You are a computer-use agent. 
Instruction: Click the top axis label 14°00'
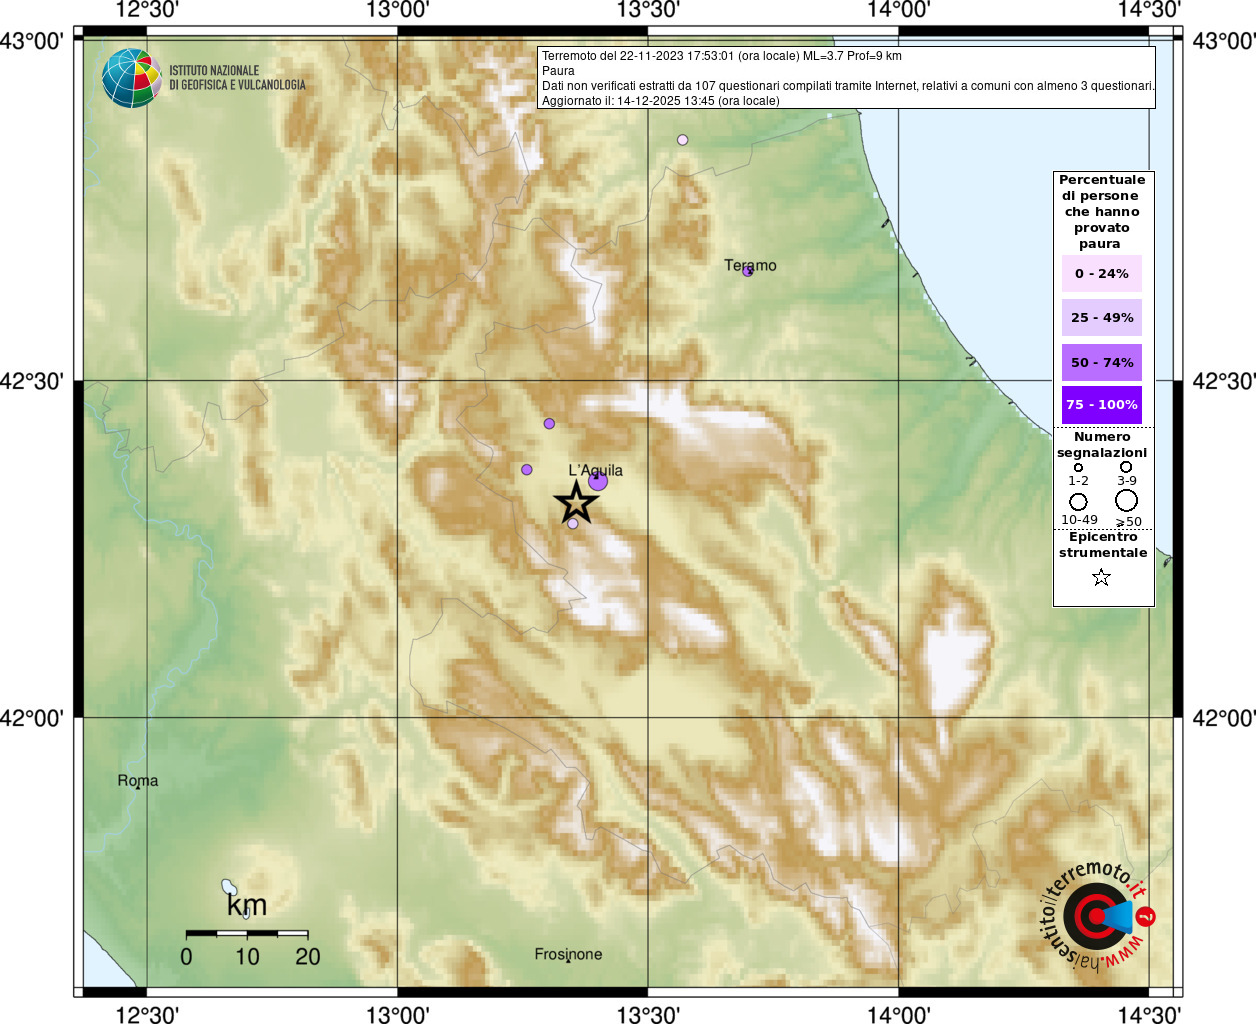[x=898, y=10]
